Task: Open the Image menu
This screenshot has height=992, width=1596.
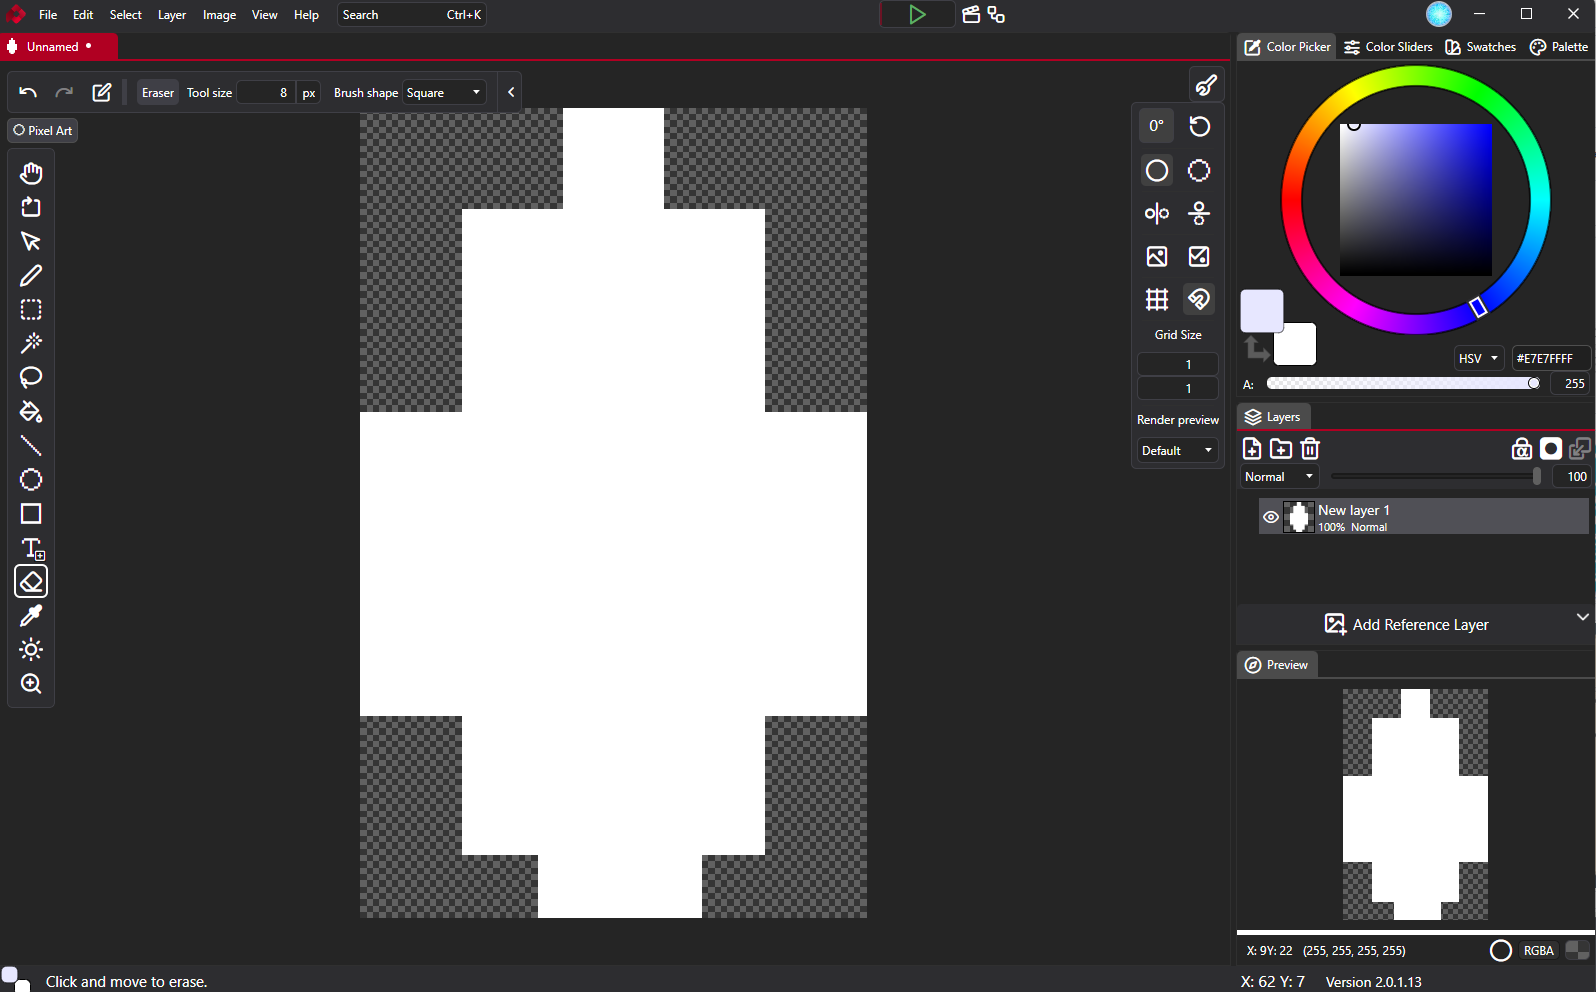Action: tap(219, 15)
